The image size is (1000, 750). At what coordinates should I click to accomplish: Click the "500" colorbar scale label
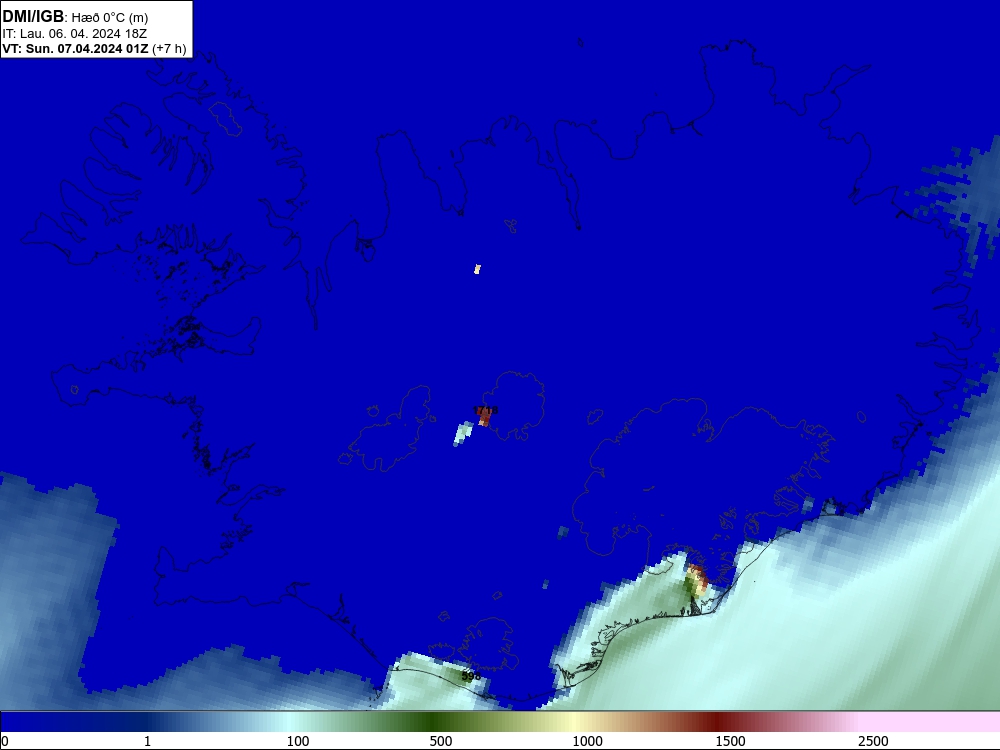click(x=441, y=741)
